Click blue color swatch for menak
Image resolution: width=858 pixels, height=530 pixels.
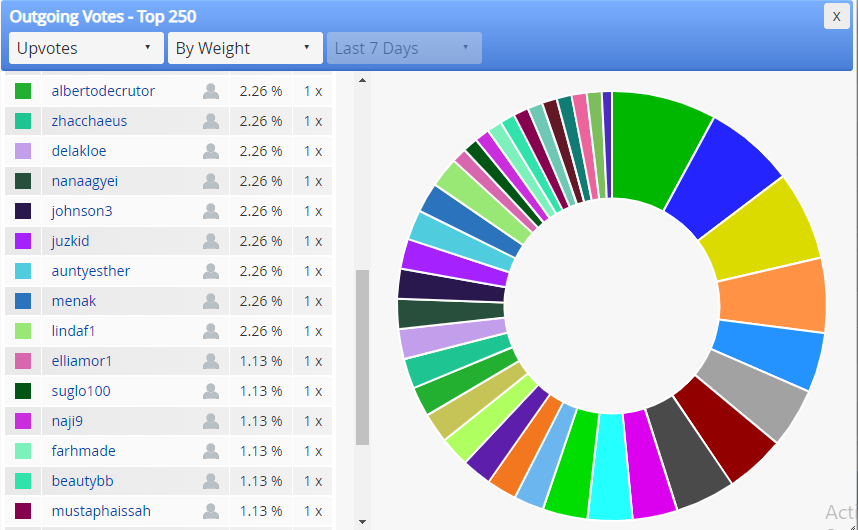click(x=23, y=301)
